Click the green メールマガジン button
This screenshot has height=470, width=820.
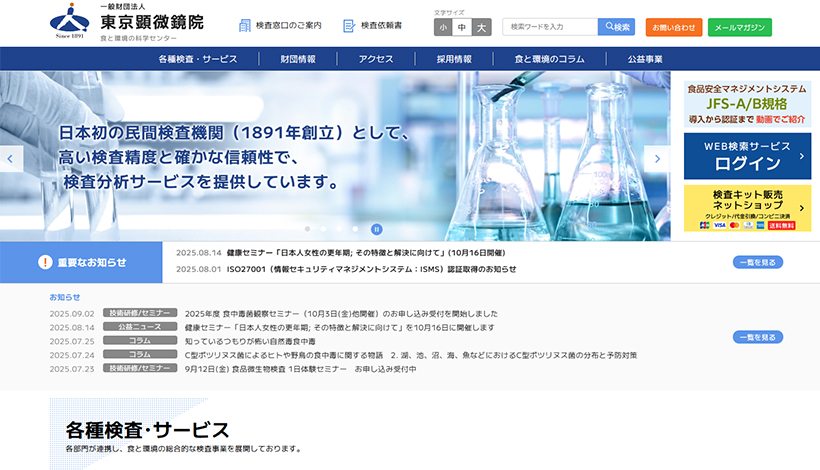click(x=740, y=27)
